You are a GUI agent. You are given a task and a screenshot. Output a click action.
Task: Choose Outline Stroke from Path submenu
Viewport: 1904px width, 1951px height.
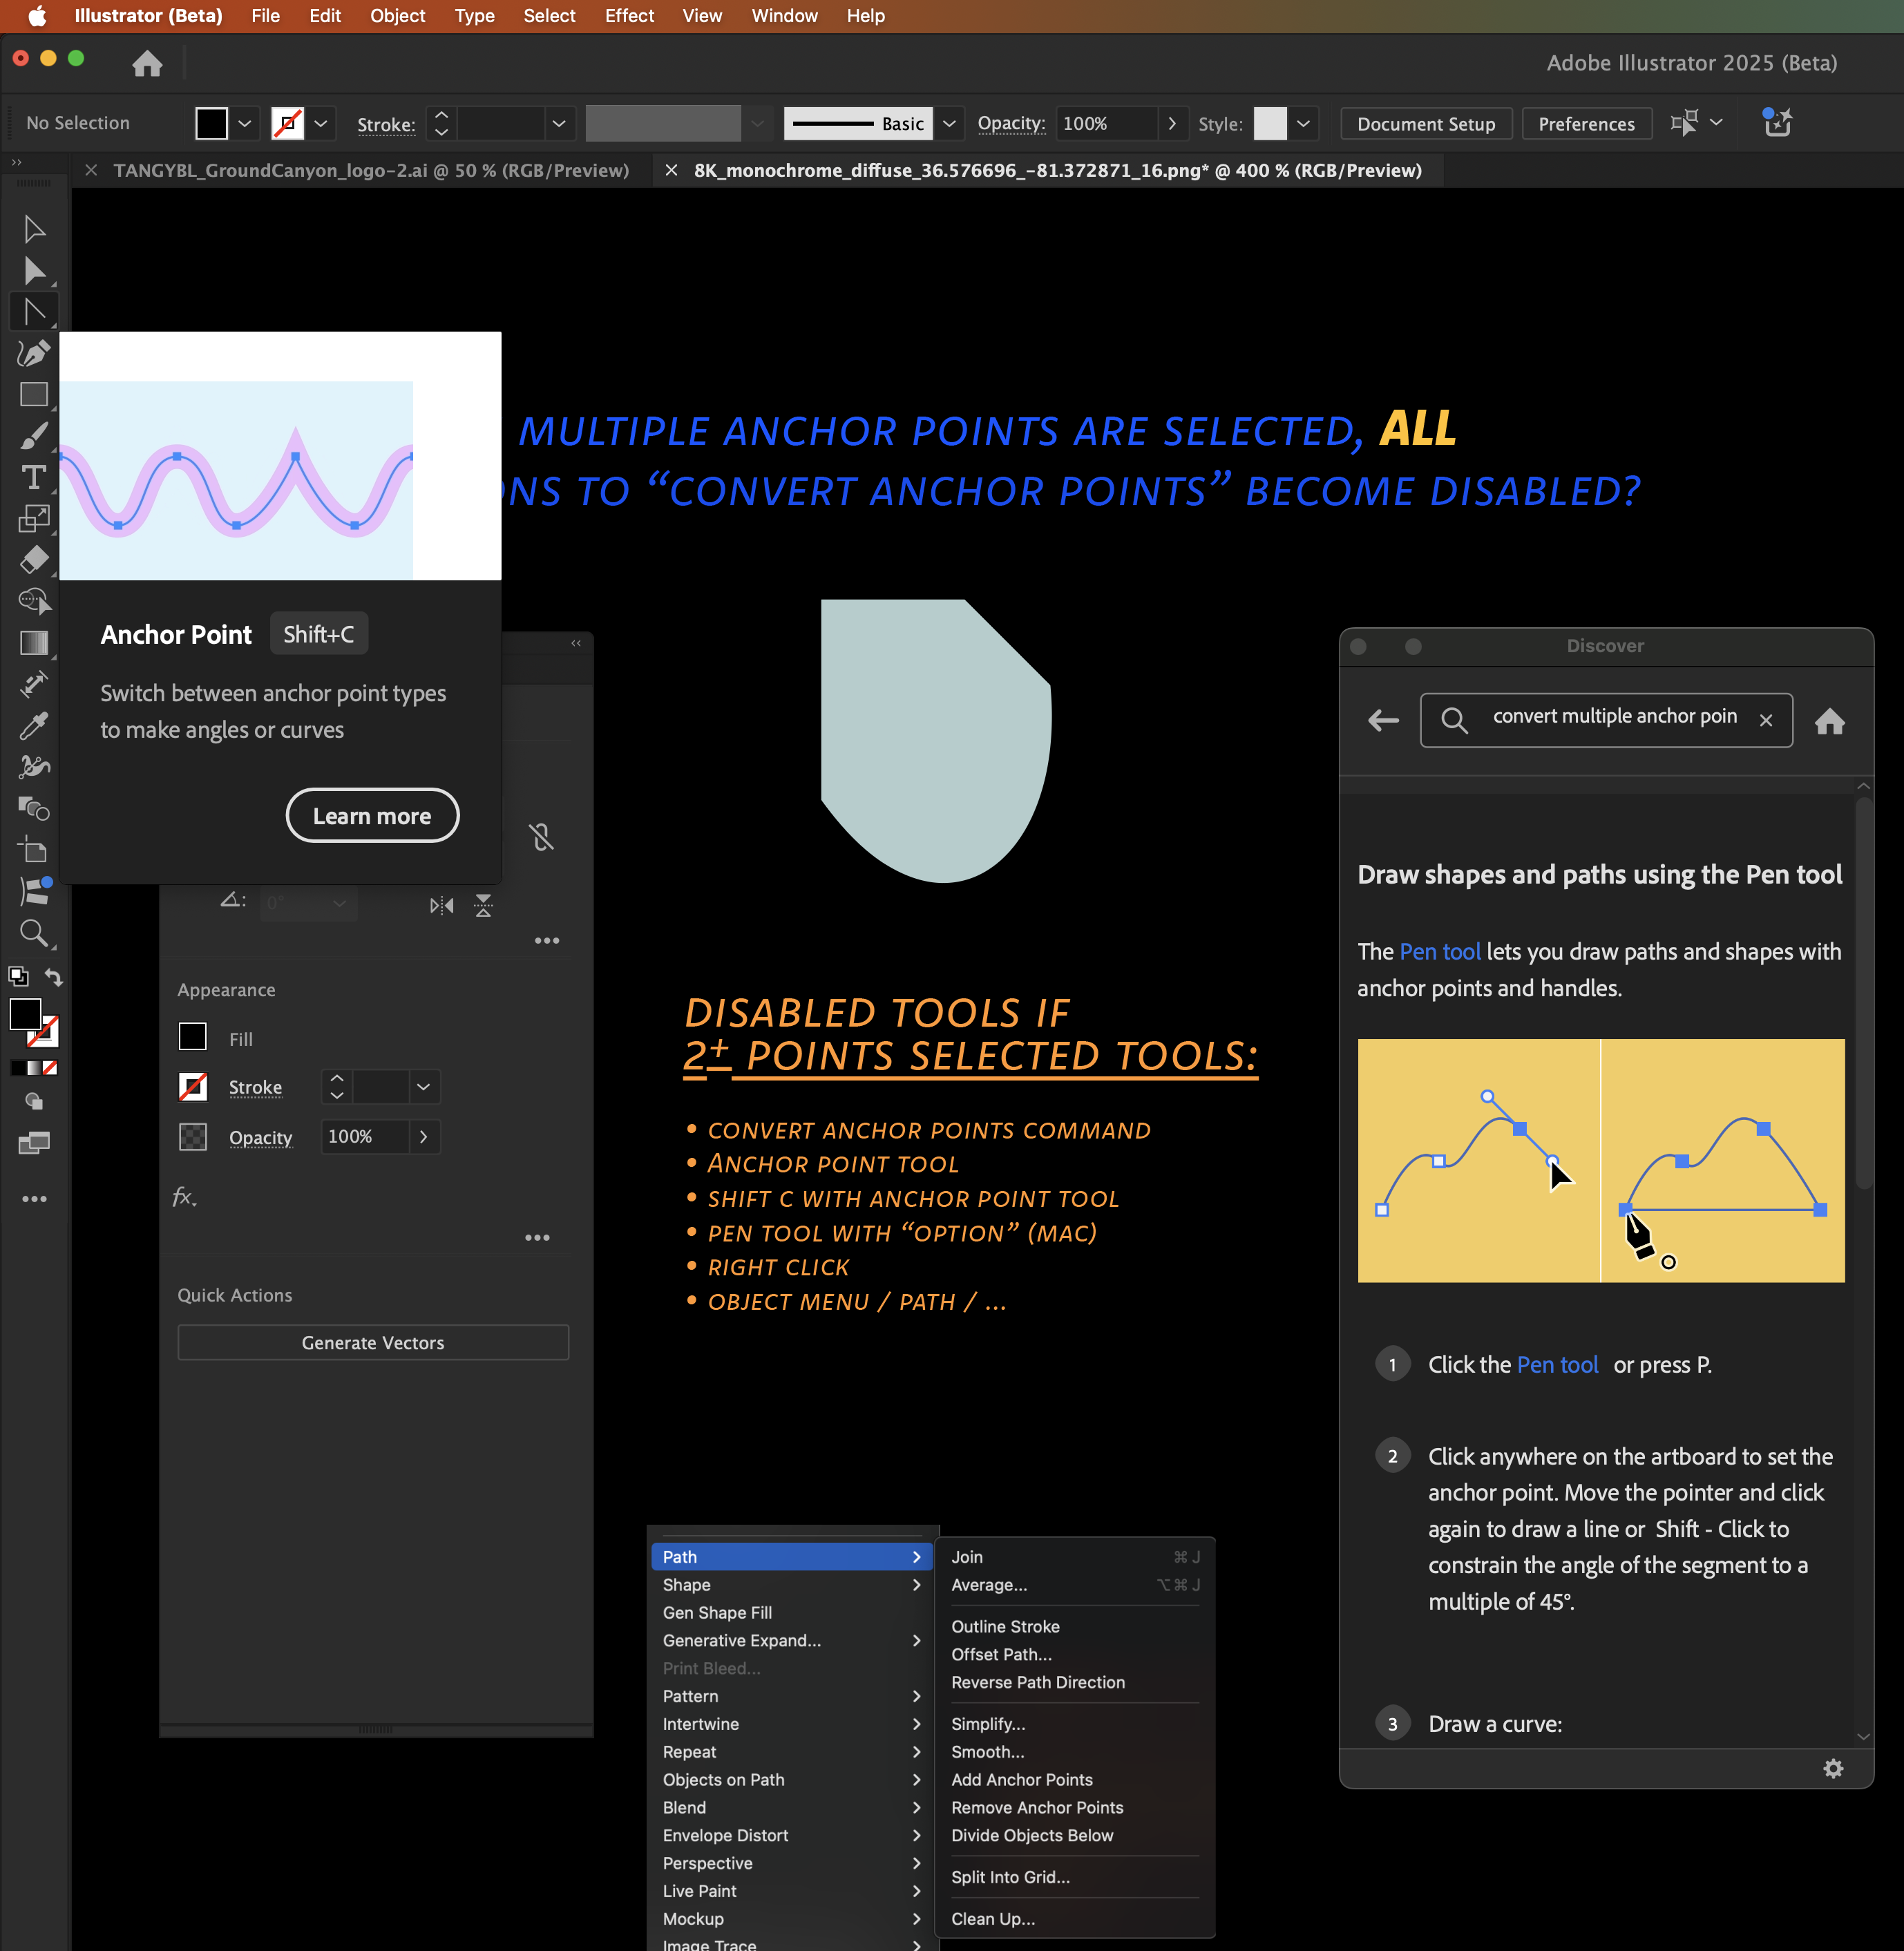tap(1005, 1626)
